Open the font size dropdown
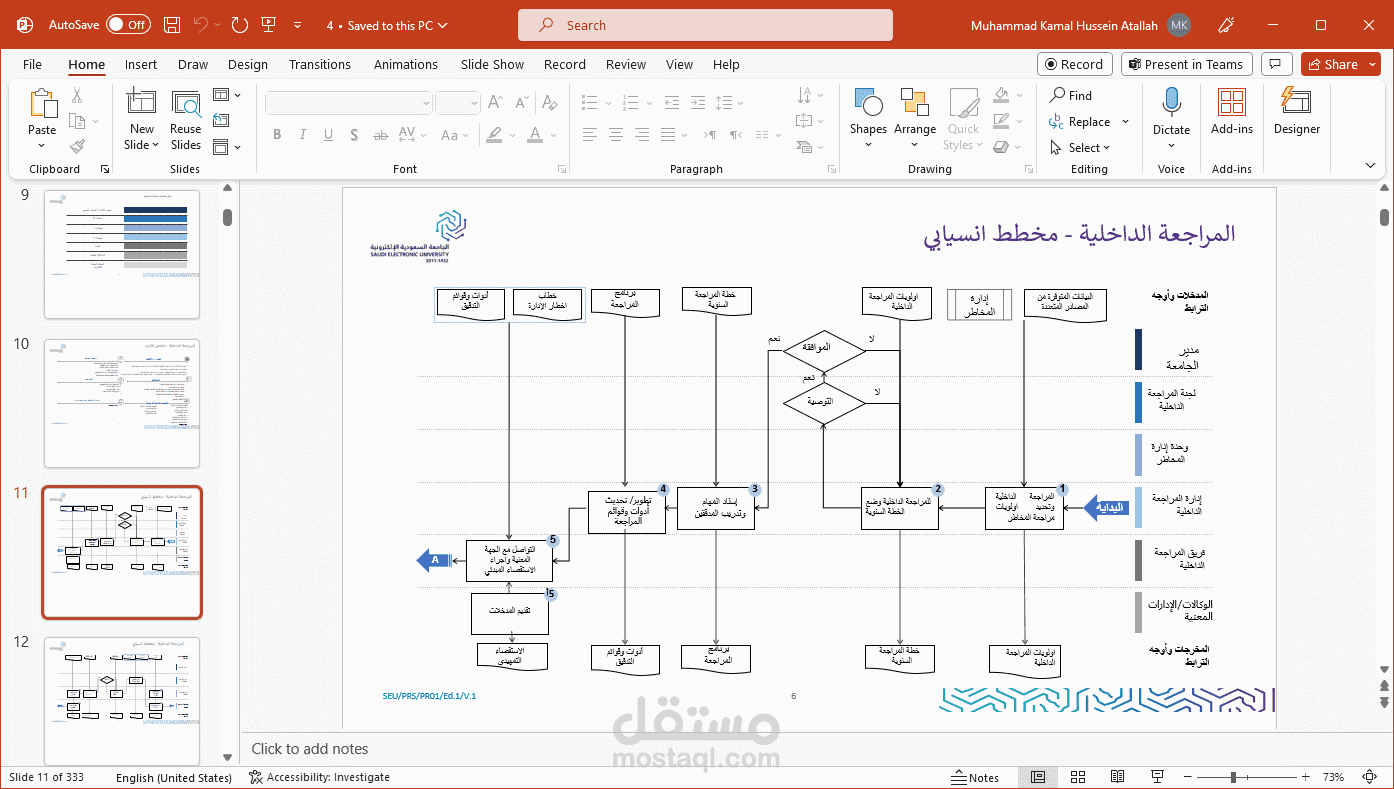This screenshot has height=789, width=1394. pyautogui.click(x=475, y=103)
